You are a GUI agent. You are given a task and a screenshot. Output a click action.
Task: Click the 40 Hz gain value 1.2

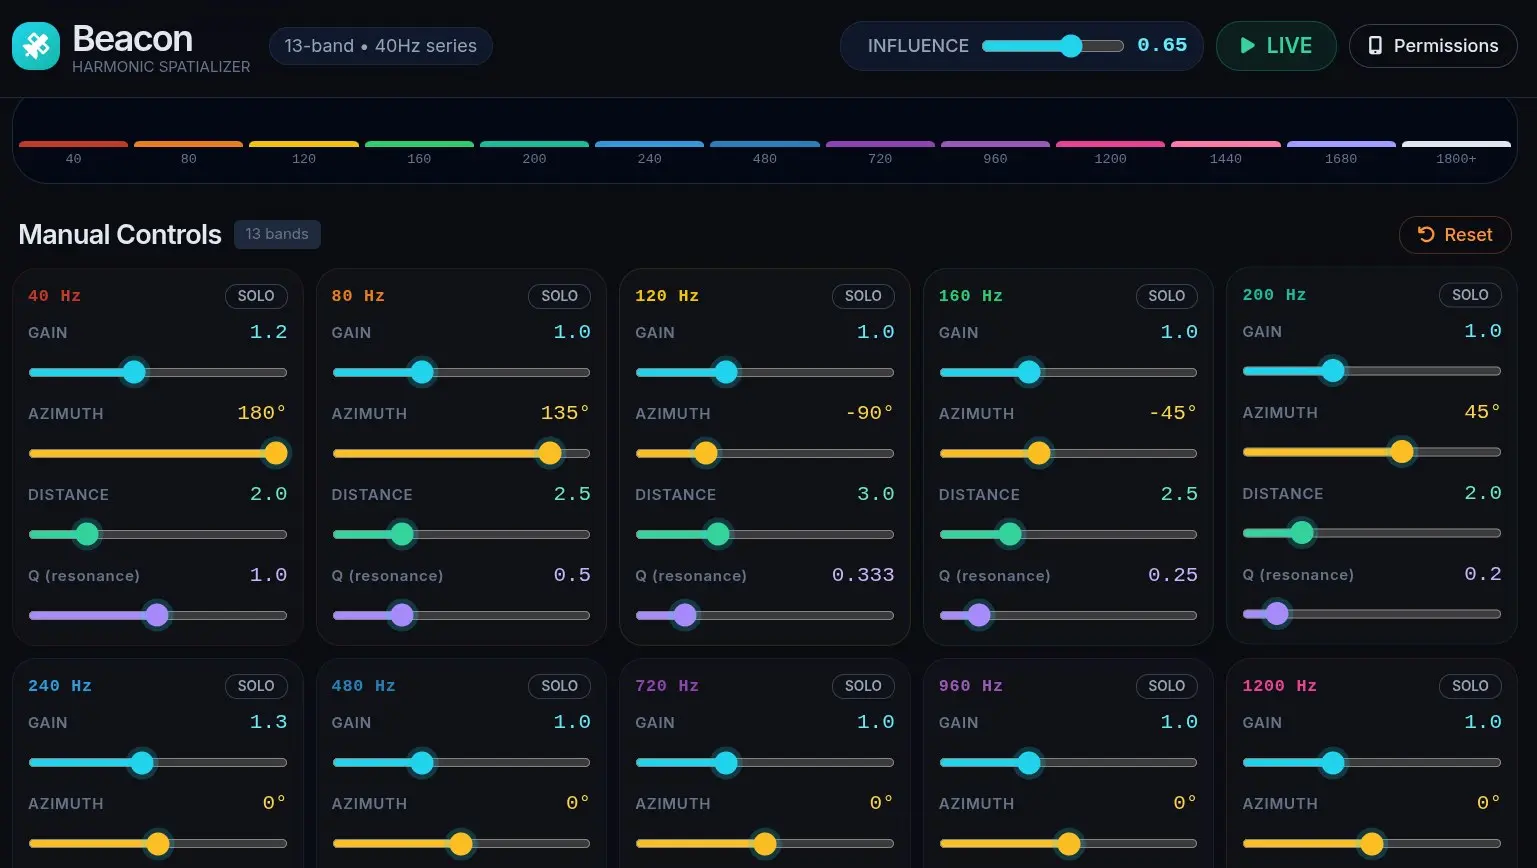pyautogui.click(x=268, y=332)
